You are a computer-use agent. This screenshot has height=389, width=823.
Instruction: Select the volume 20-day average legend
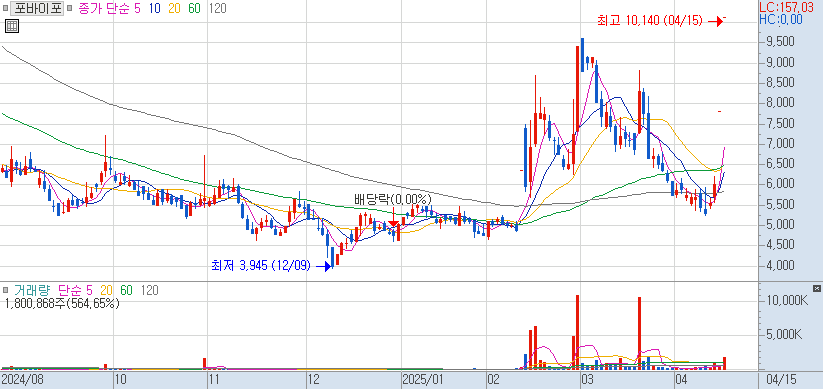click(x=107, y=290)
